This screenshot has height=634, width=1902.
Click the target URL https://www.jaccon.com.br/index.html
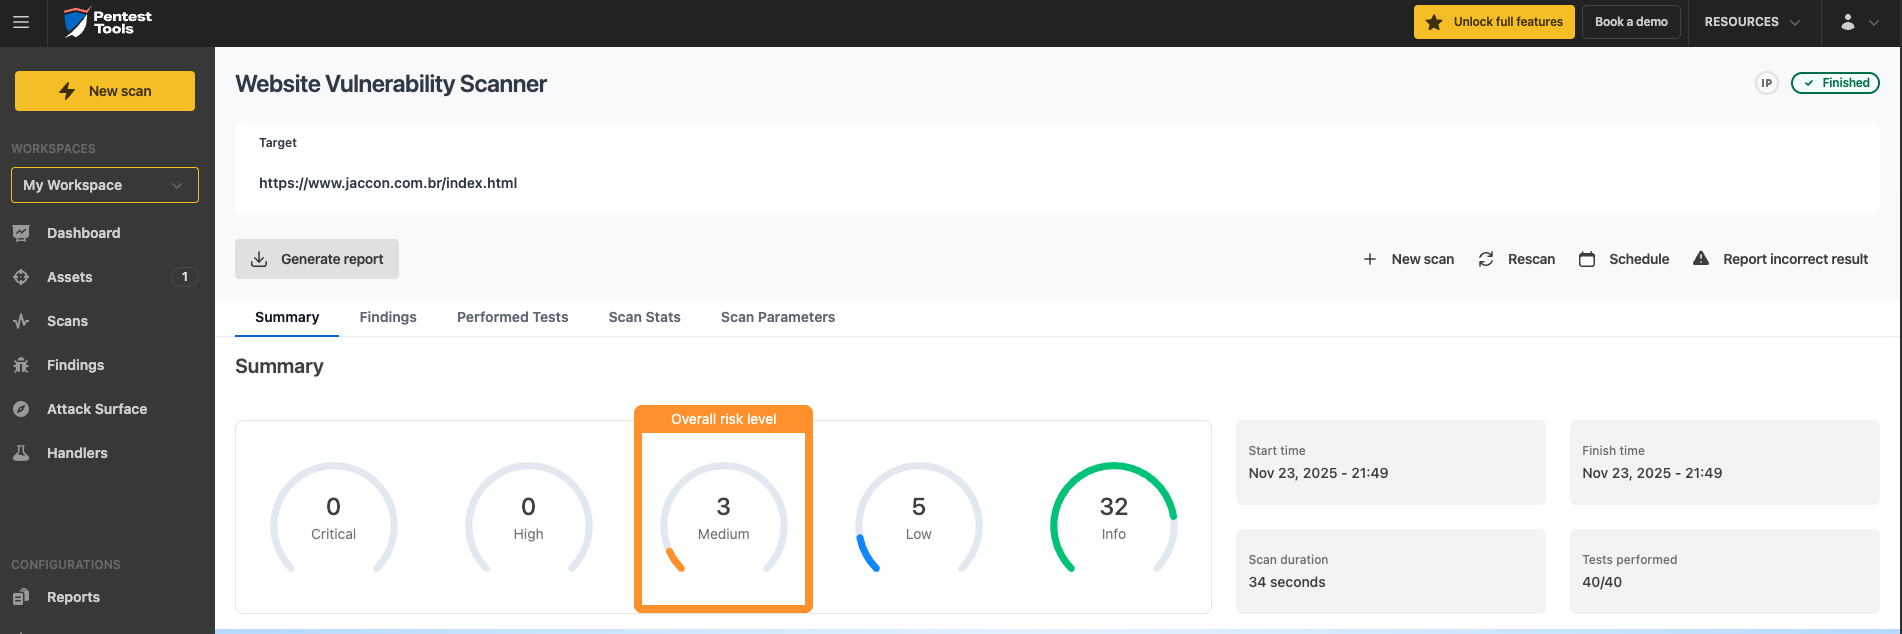coord(388,183)
